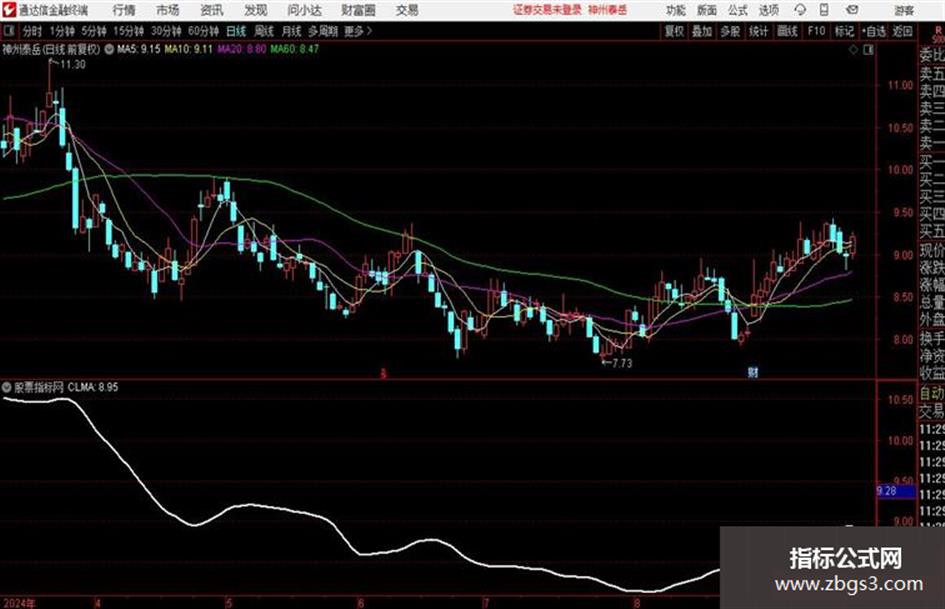Expand dropdown beside 股票指标网 sub-indicator
The image size is (945, 609).
tap(7, 387)
